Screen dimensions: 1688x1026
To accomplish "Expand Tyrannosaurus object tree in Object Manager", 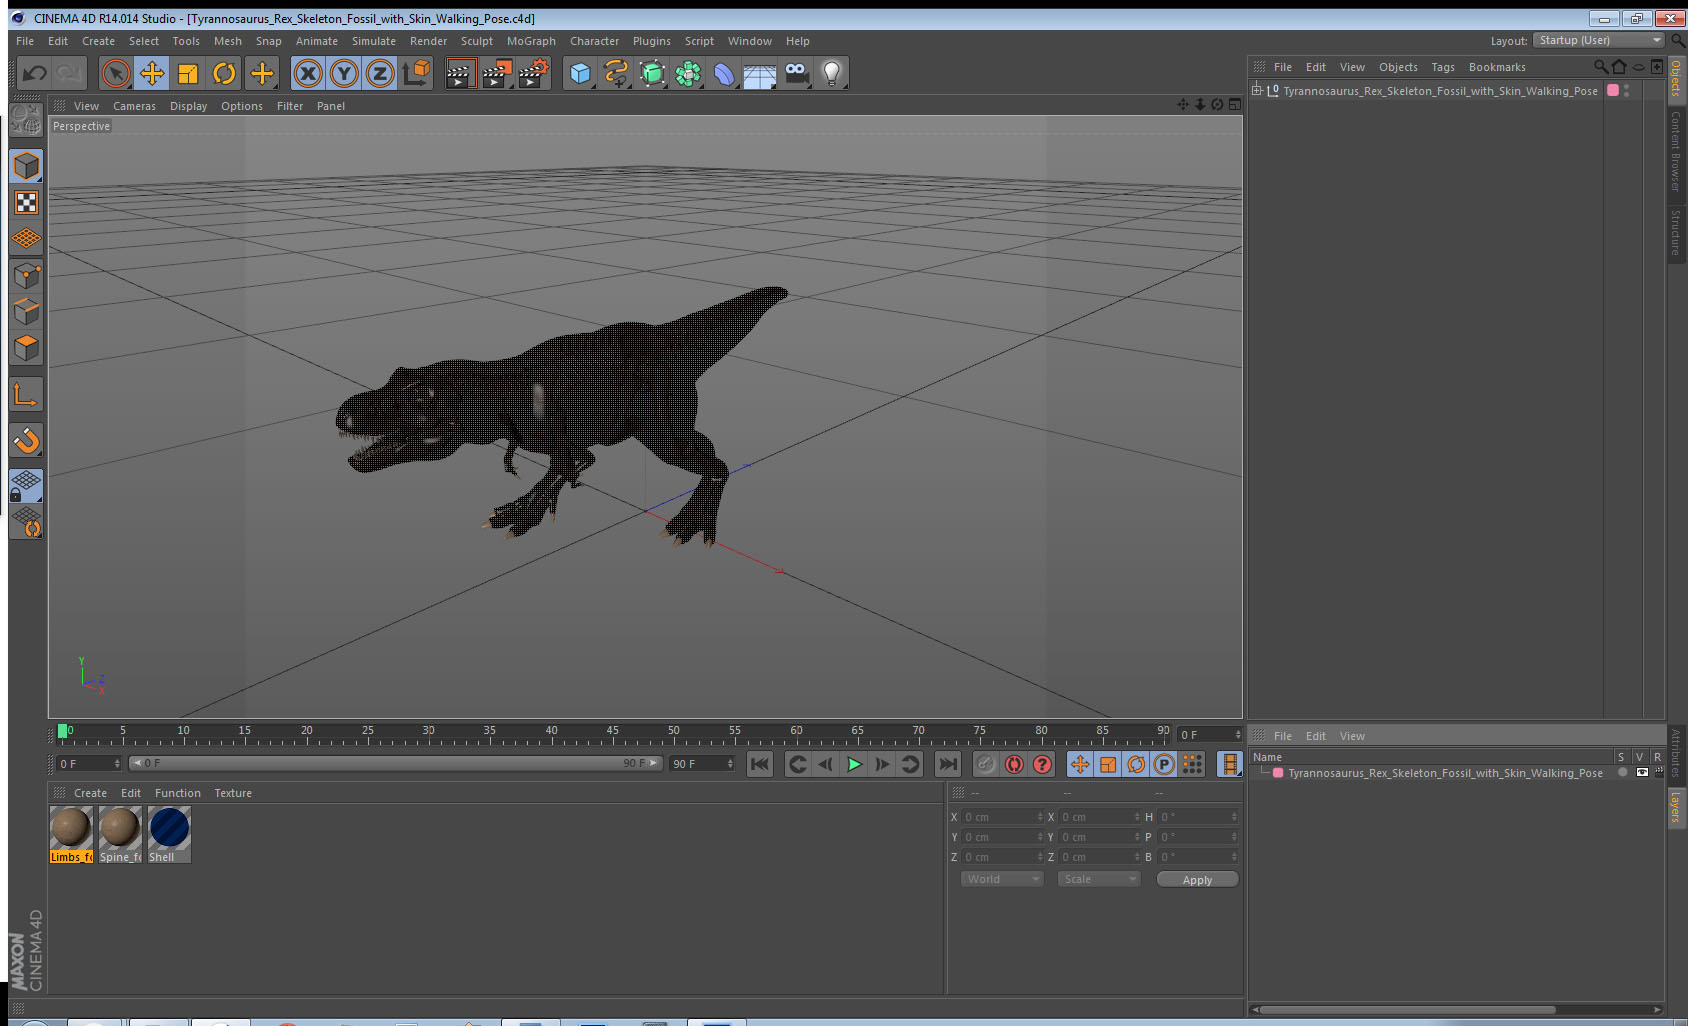I will tap(1257, 90).
